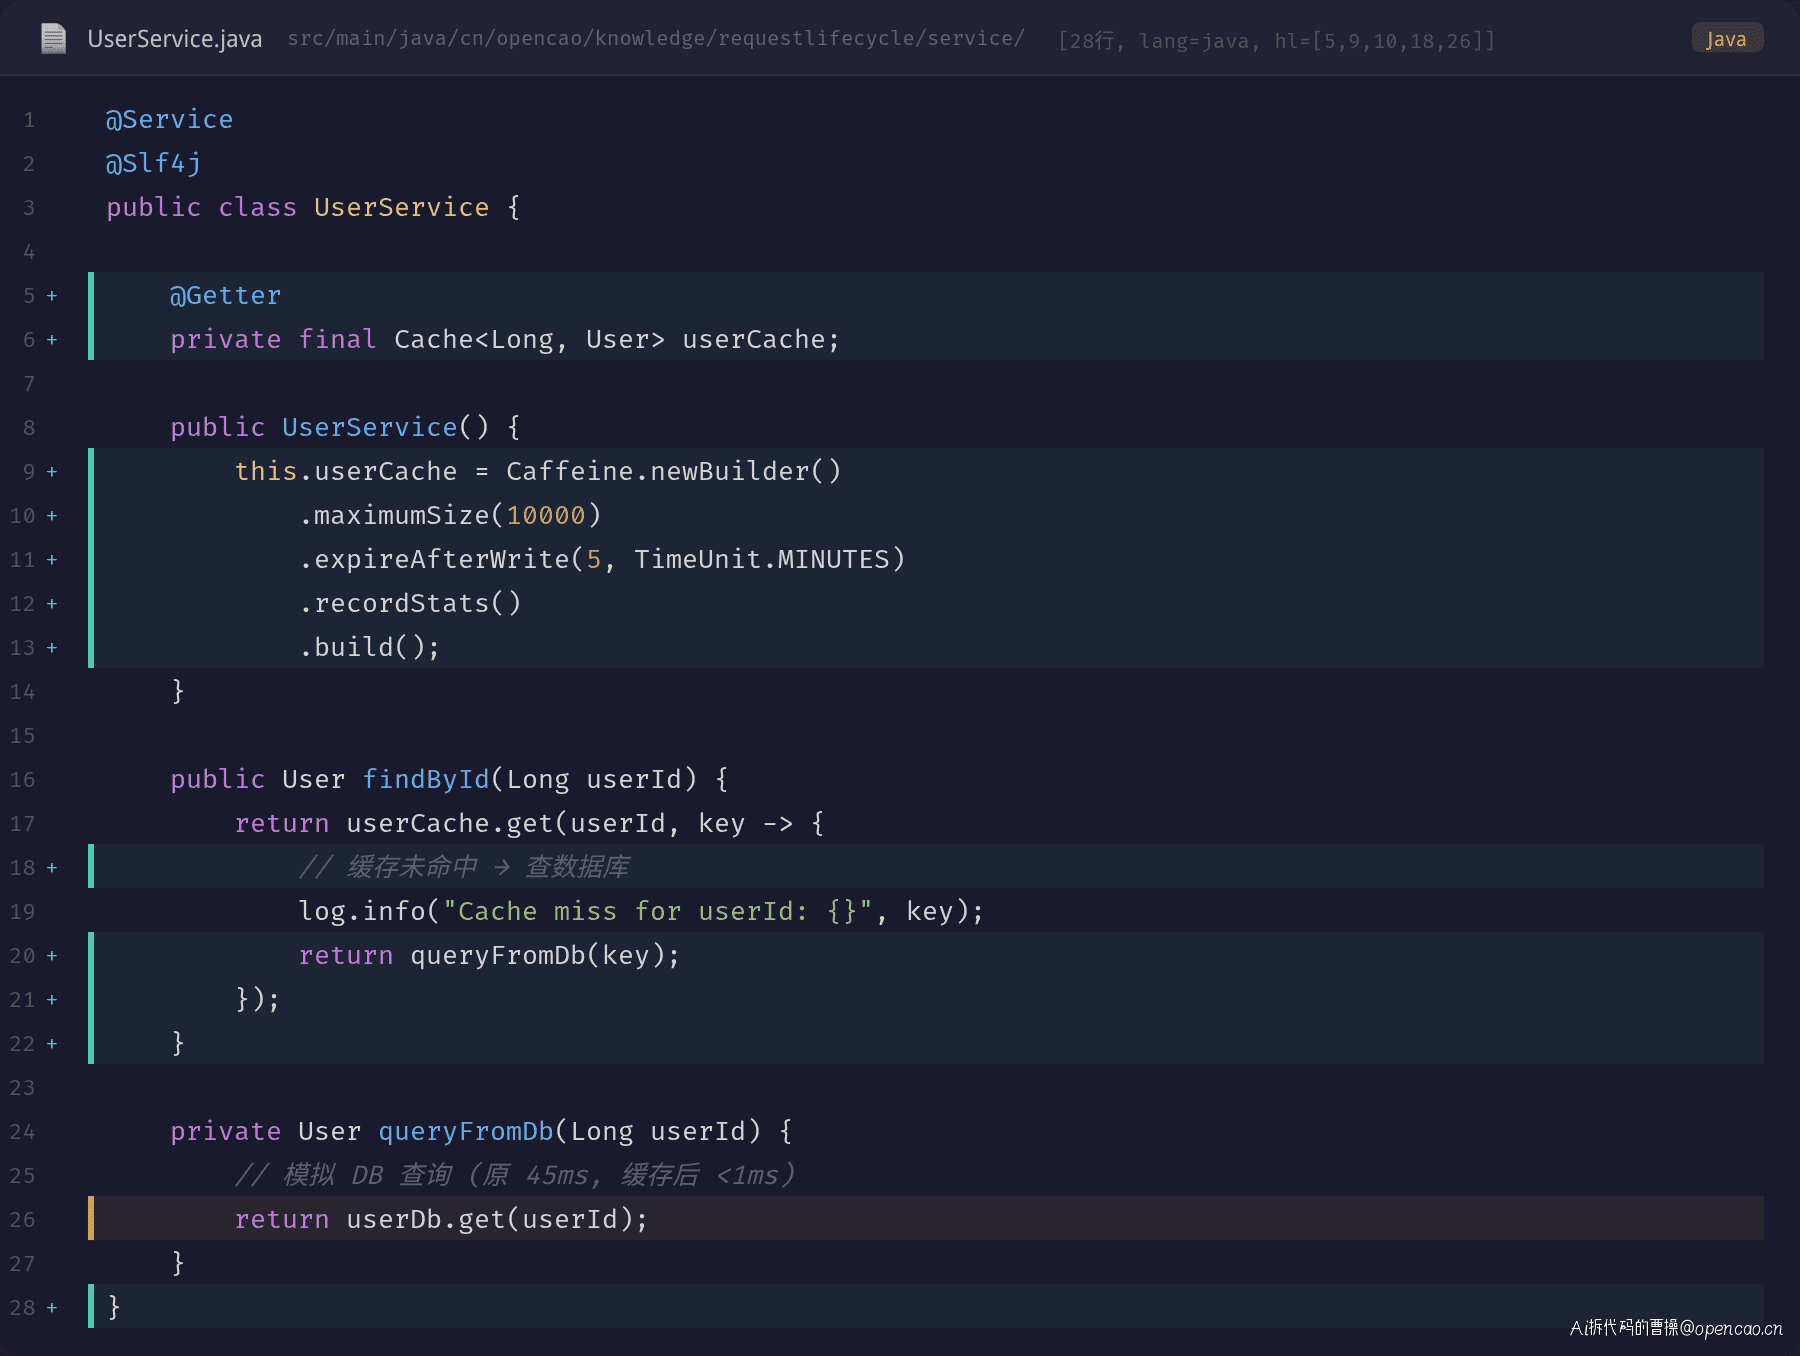Image resolution: width=1800 pixels, height=1356 pixels.
Task: Click the plus marker on line 18
Action: pyautogui.click(x=52, y=868)
